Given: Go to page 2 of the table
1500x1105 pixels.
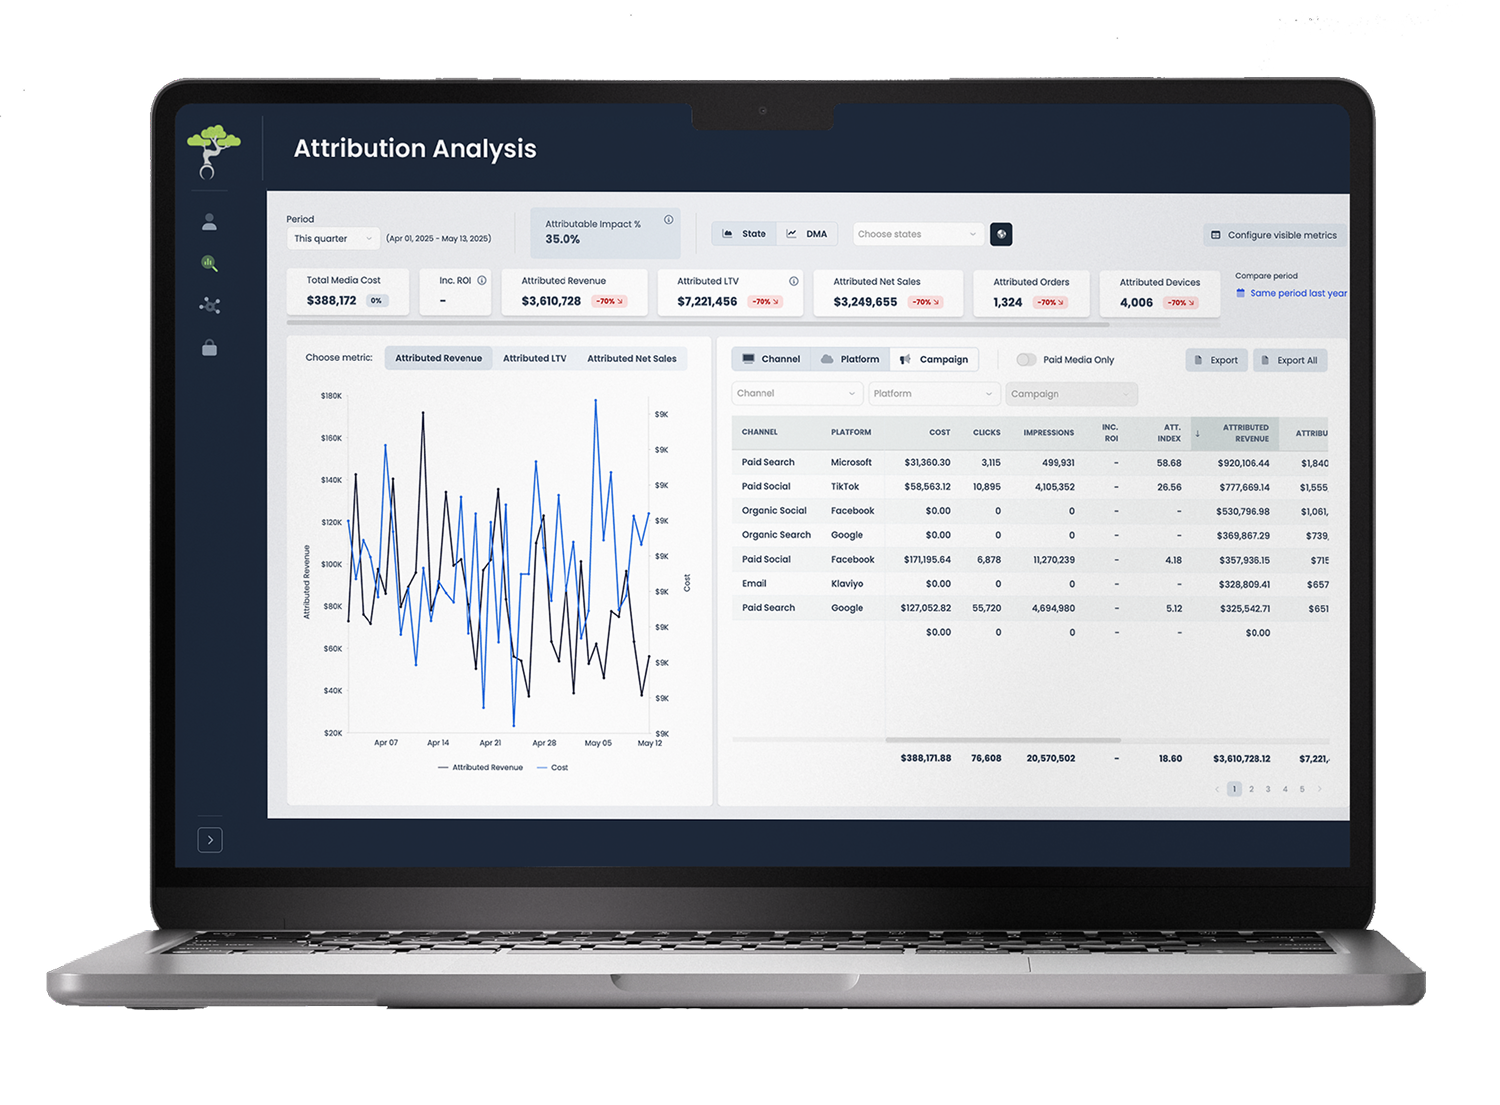Looking at the screenshot, I should 1251,789.
